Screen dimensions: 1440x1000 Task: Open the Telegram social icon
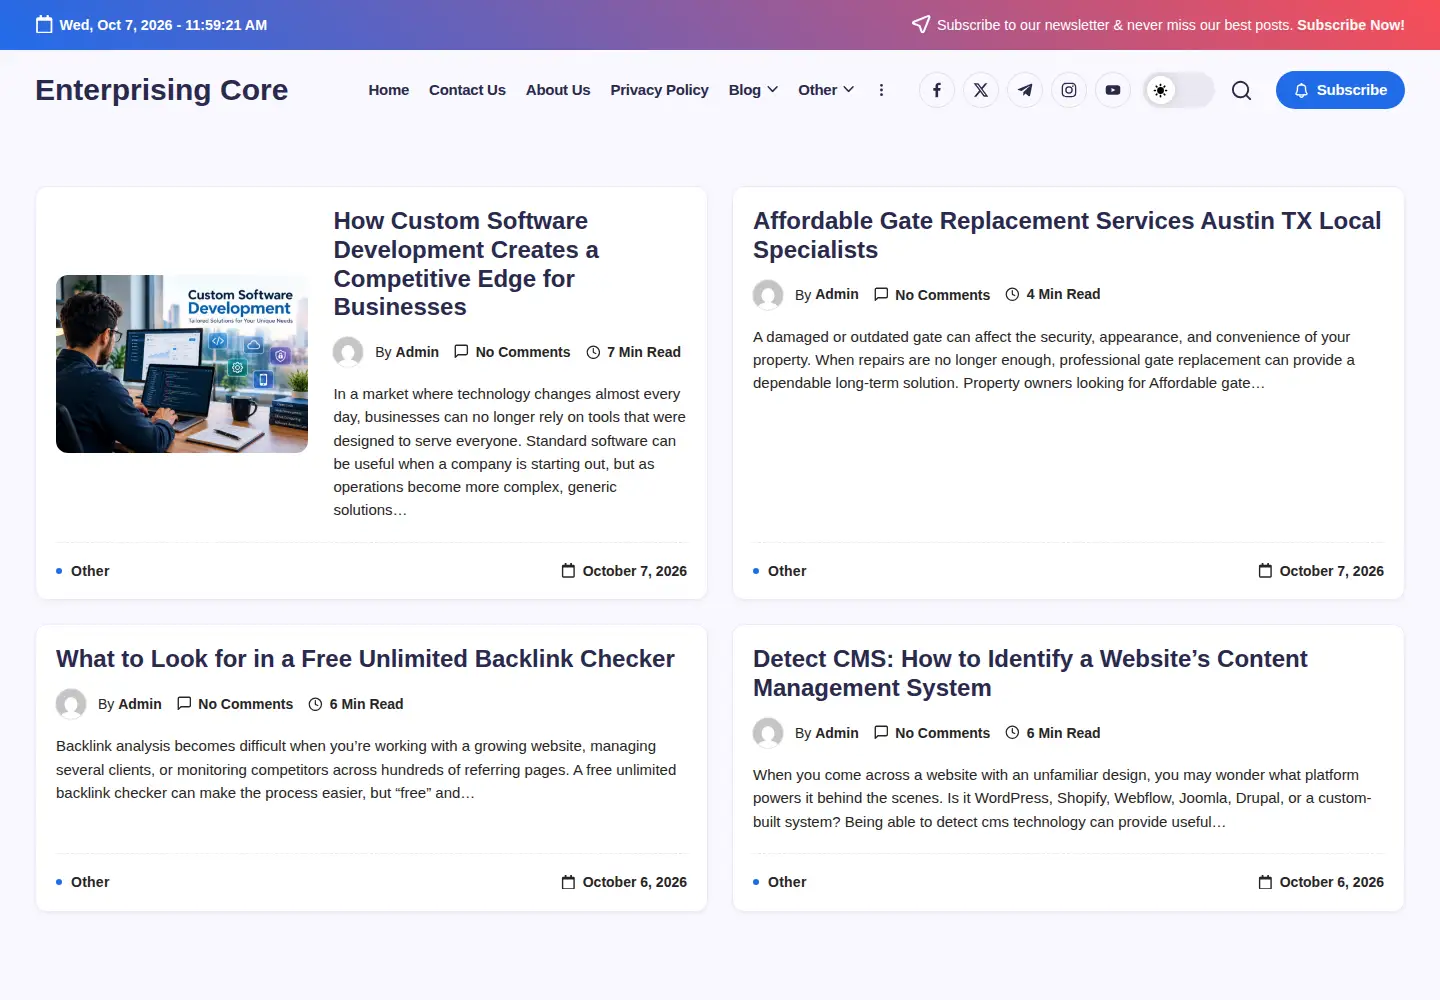[1025, 90]
